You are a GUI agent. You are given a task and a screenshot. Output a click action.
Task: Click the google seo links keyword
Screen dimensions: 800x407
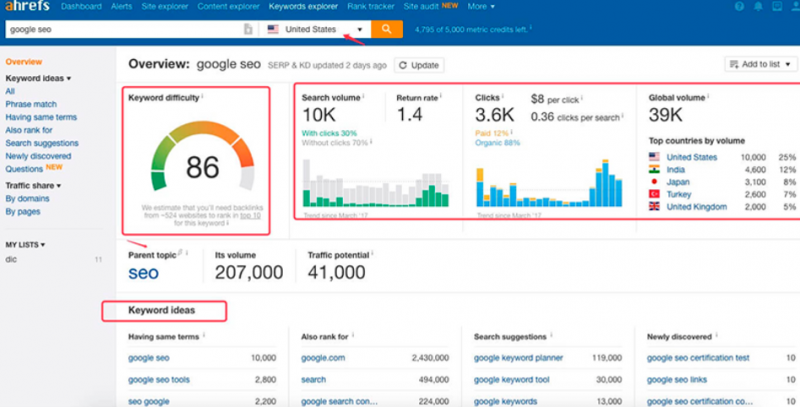tap(677, 379)
